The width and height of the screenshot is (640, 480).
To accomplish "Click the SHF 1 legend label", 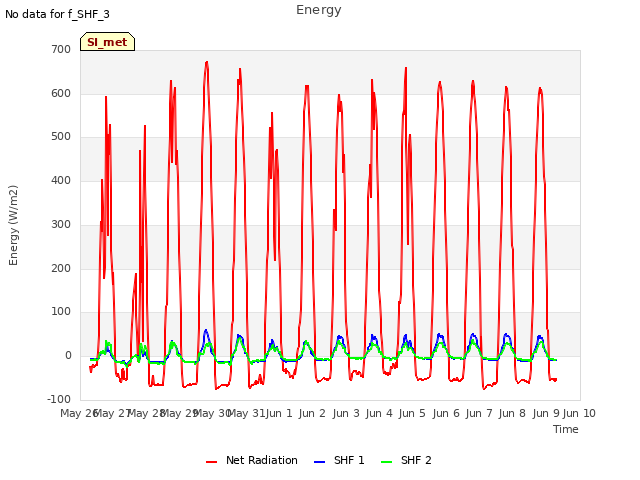I will tap(349, 460).
